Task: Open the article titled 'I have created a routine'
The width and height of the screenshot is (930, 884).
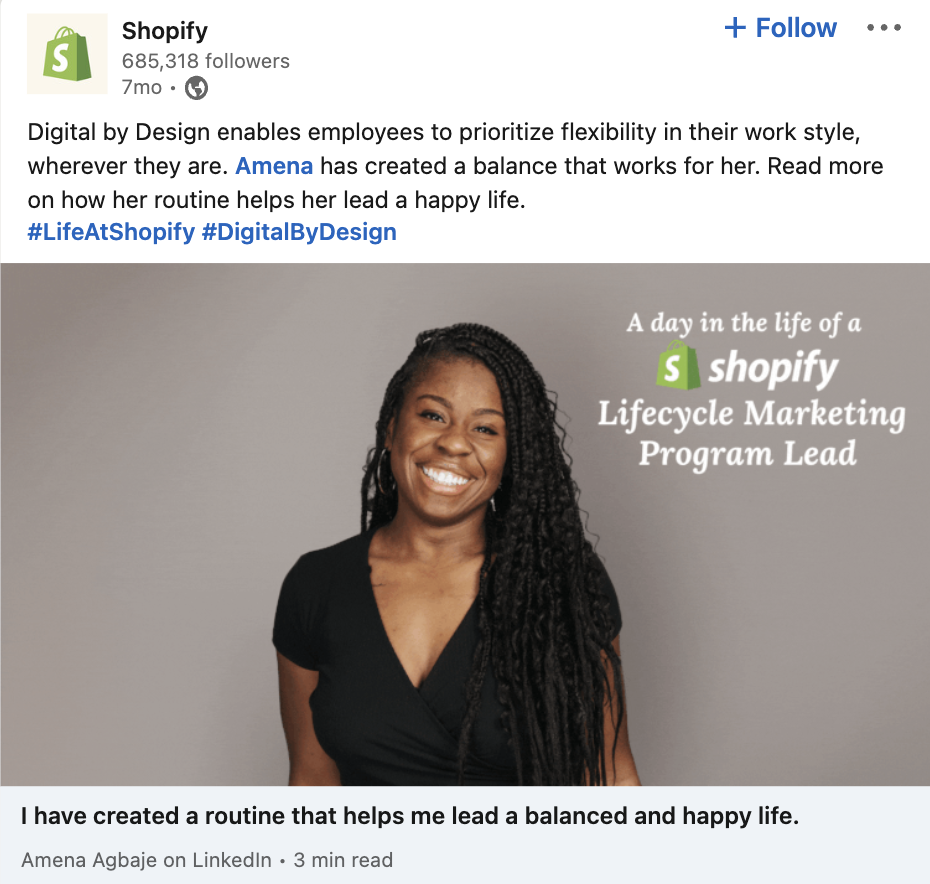Action: click(x=410, y=816)
